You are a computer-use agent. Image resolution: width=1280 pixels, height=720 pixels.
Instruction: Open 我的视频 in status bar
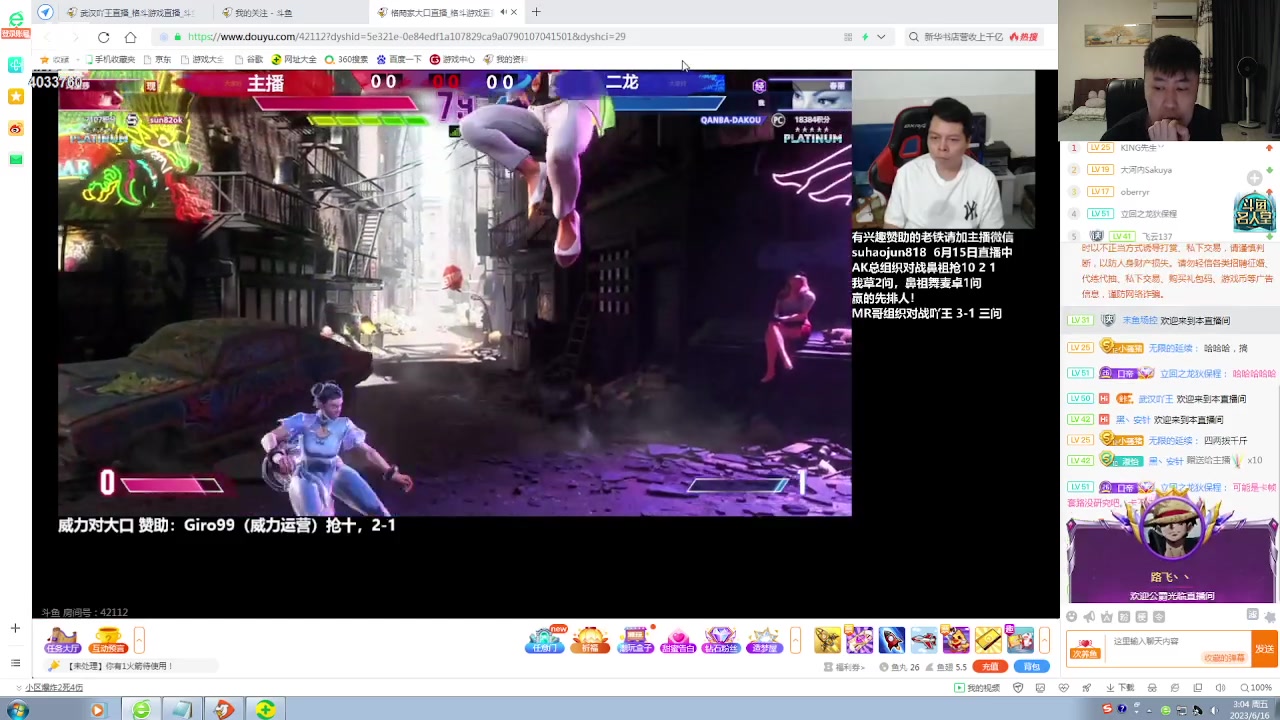click(977, 688)
